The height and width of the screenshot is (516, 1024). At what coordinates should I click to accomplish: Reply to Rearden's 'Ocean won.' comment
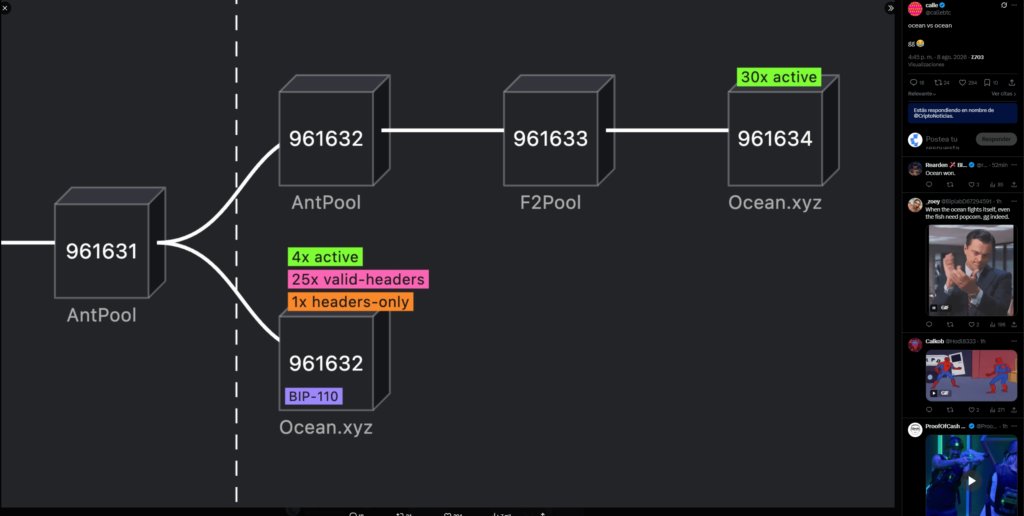point(929,185)
